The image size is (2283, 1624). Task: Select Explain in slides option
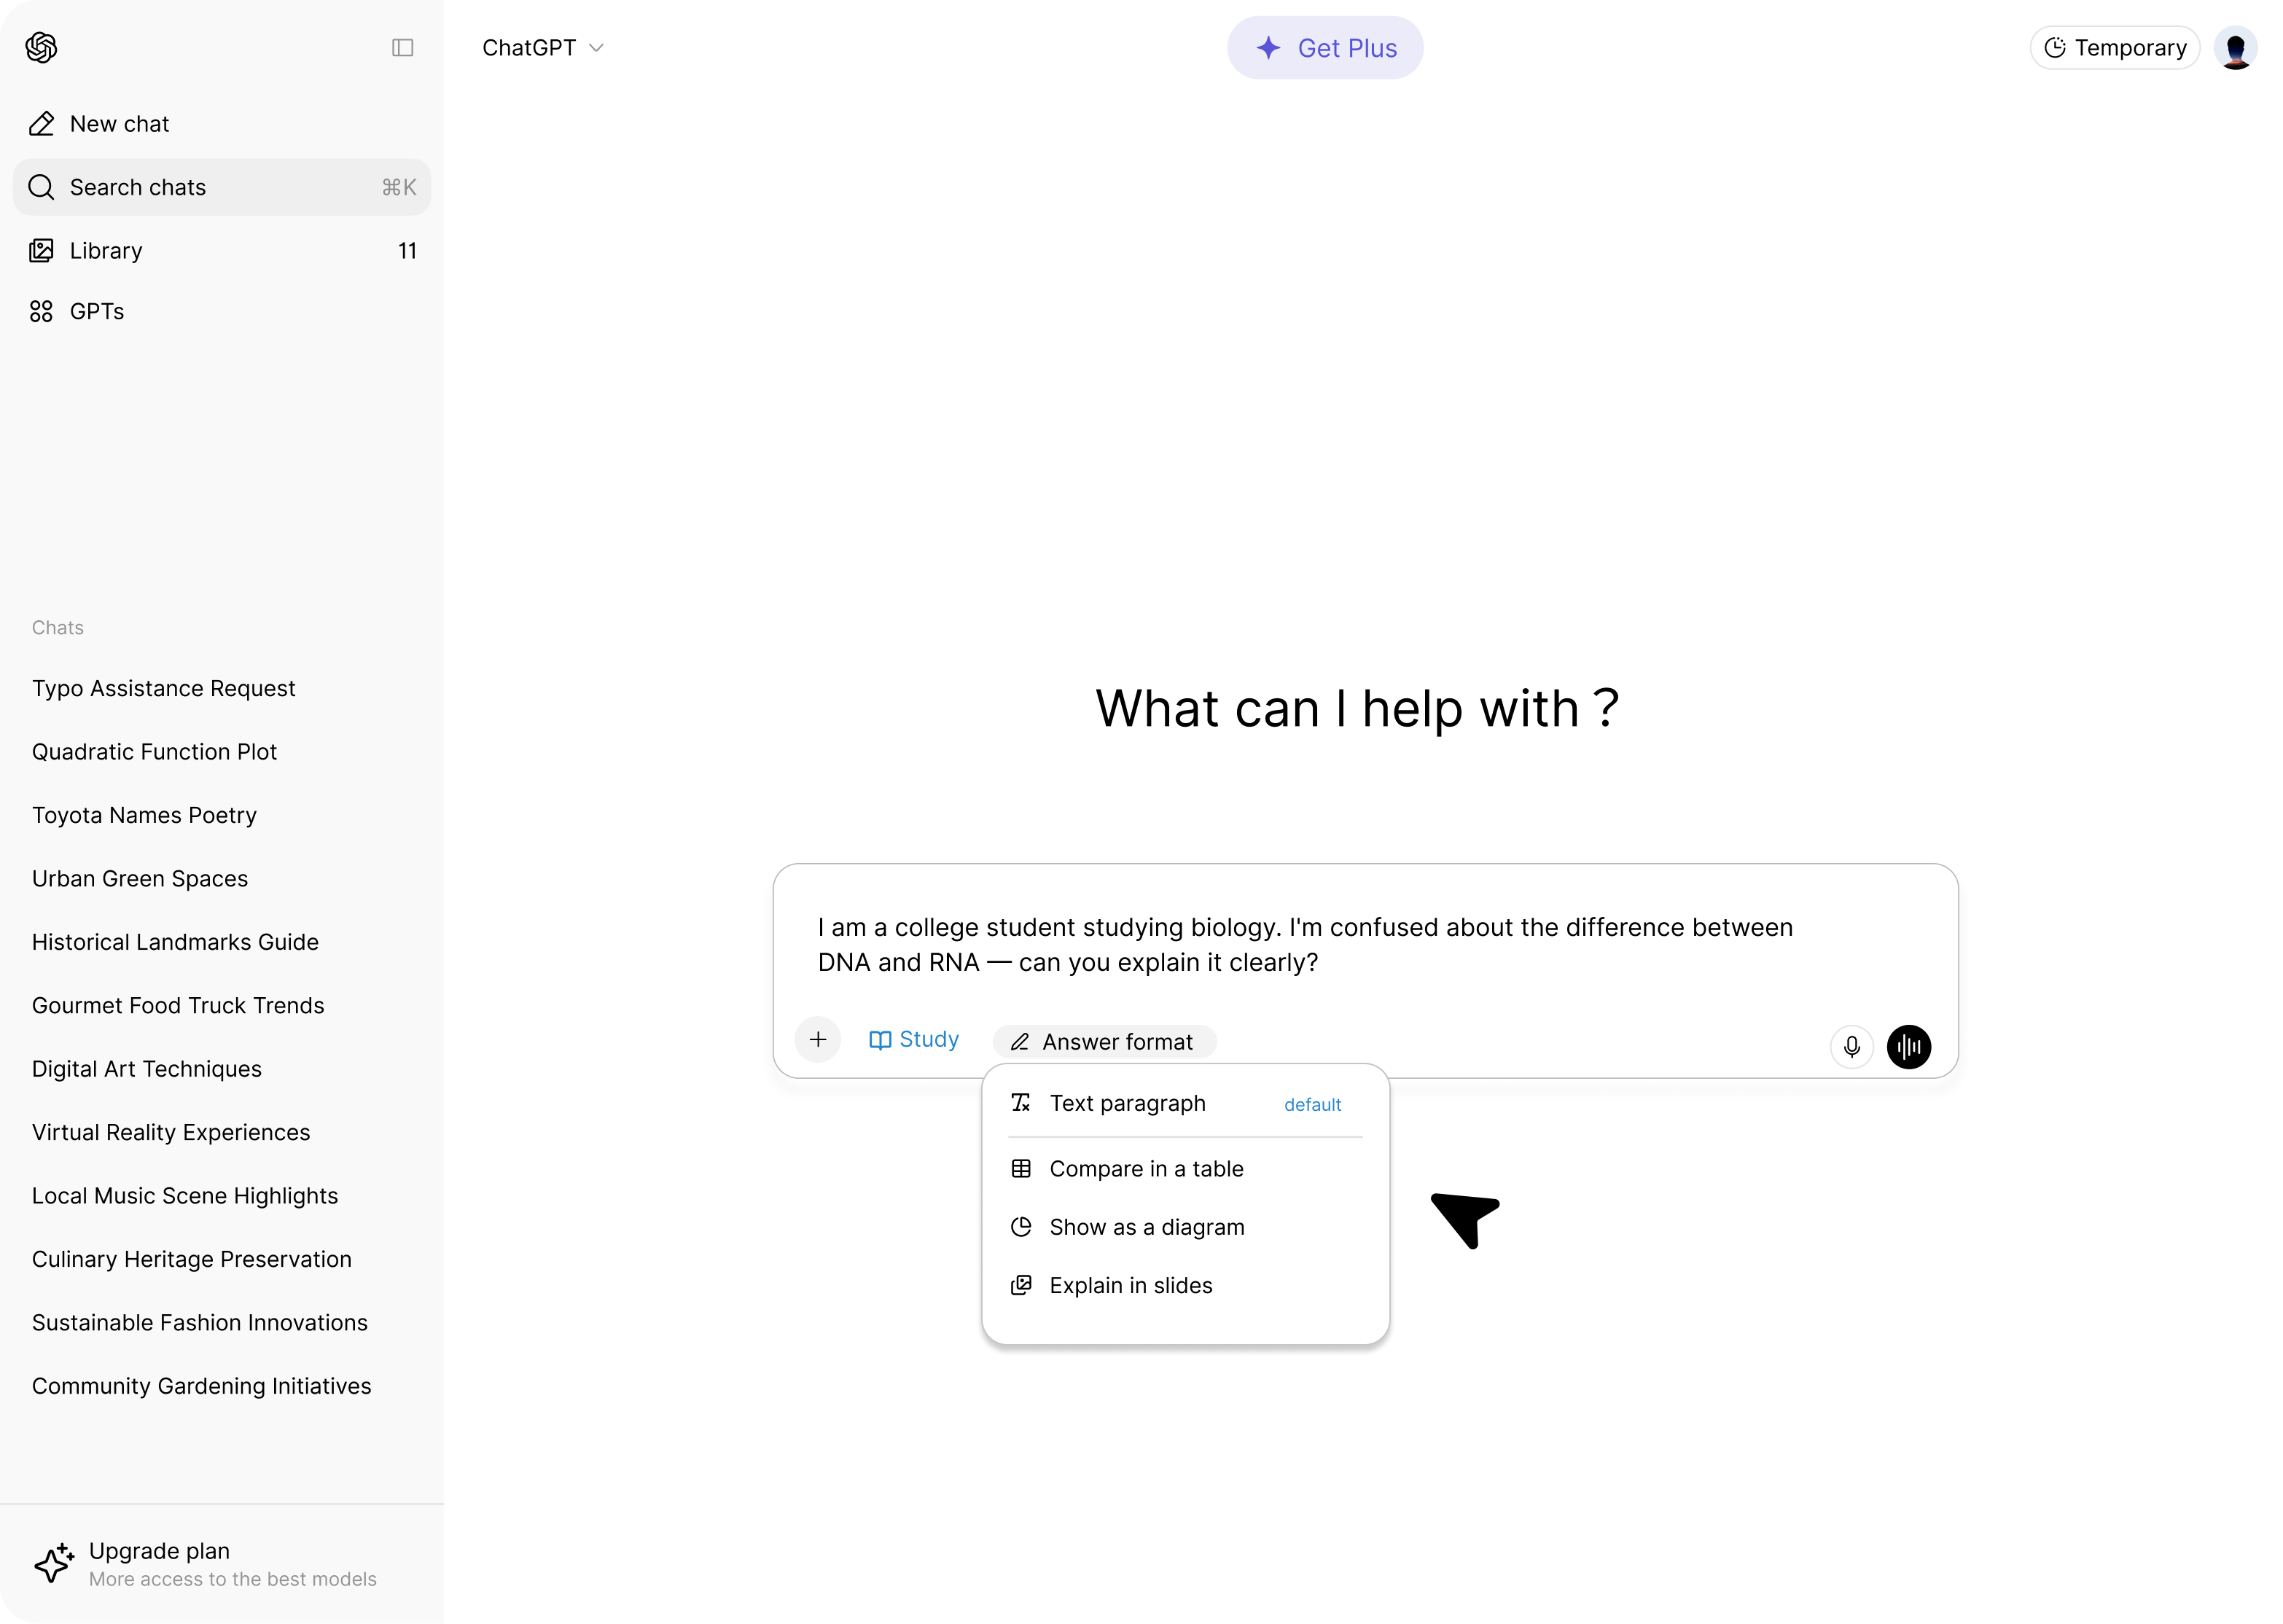pyautogui.click(x=1185, y=1286)
